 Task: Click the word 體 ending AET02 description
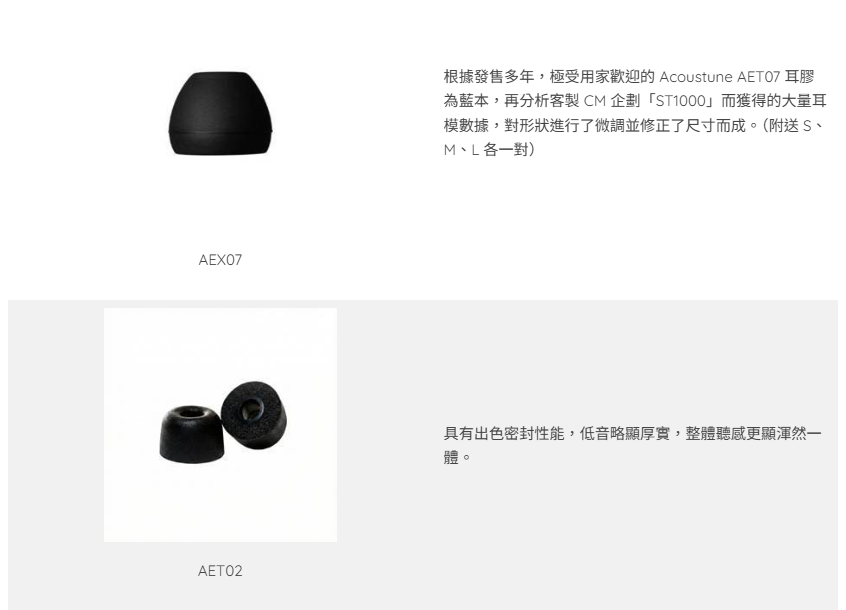pos(451,457)
